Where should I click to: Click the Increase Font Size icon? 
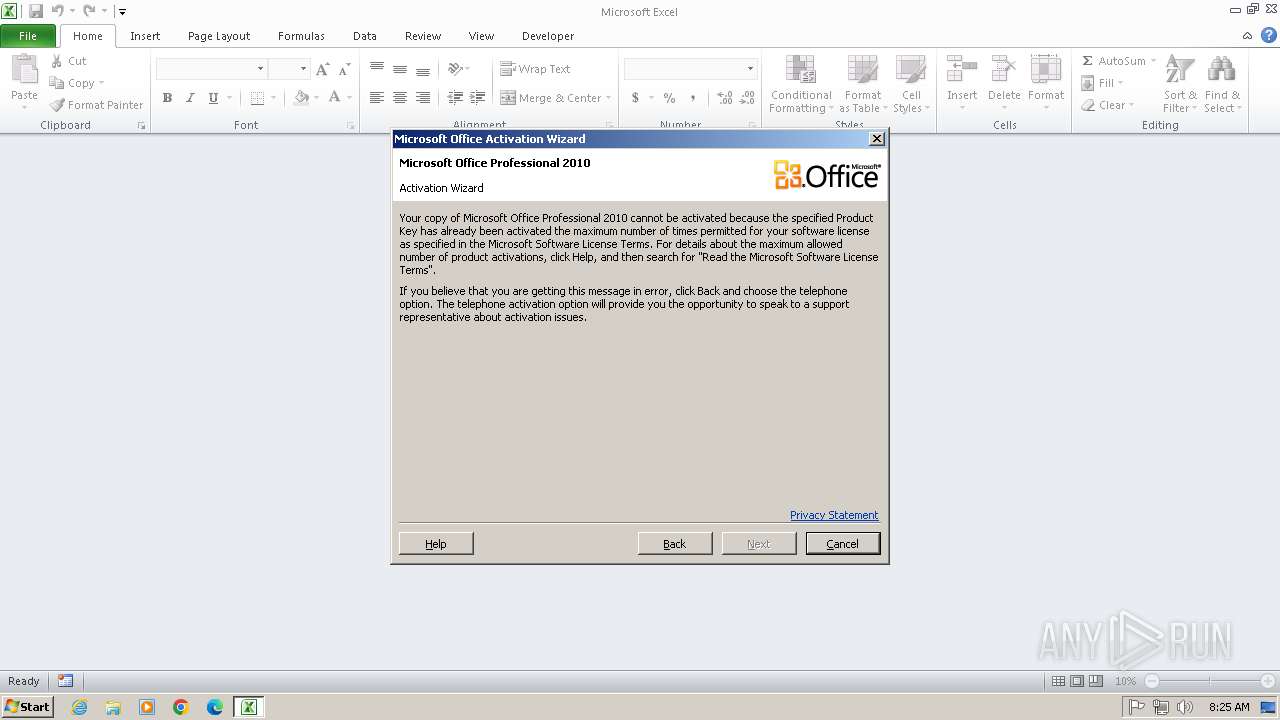[x=322, y=69]
